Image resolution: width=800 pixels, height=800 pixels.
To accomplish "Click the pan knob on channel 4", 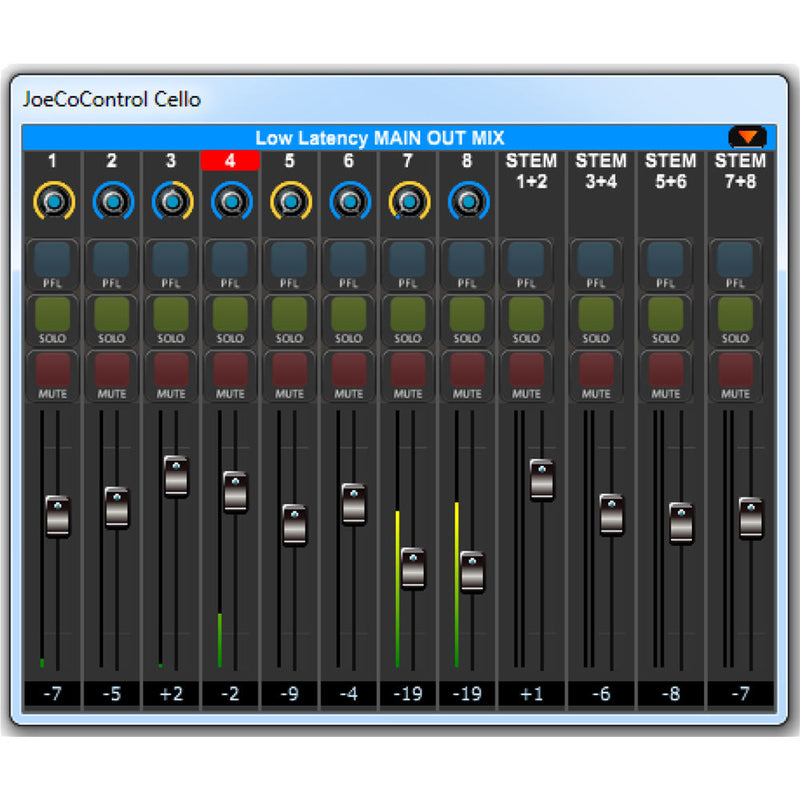I will (x=231, y=201).
